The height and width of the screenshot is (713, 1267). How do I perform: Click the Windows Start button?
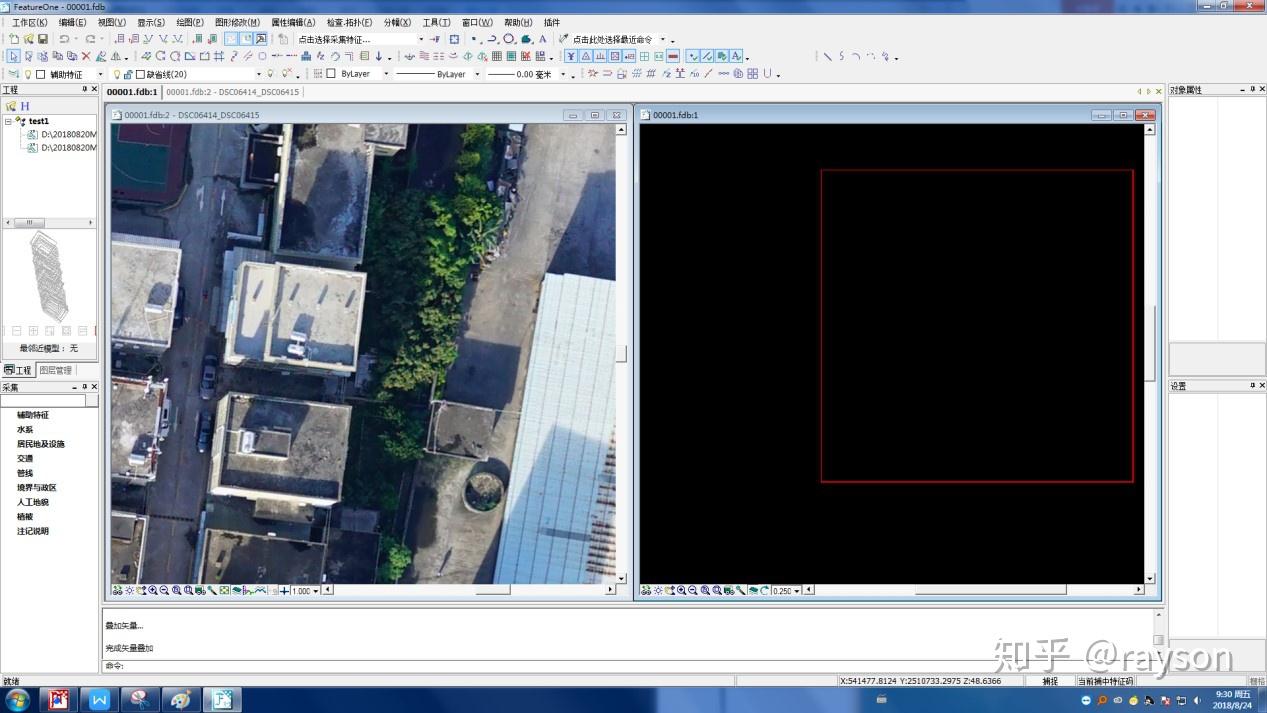[x=17, y=699]
